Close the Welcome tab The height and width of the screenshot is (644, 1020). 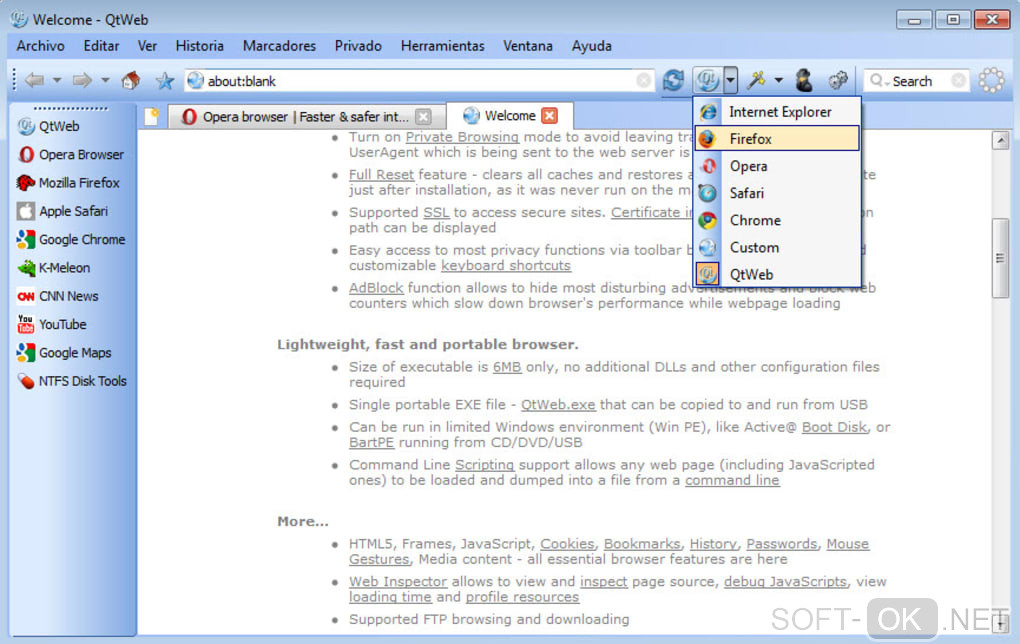pos(550,116)
